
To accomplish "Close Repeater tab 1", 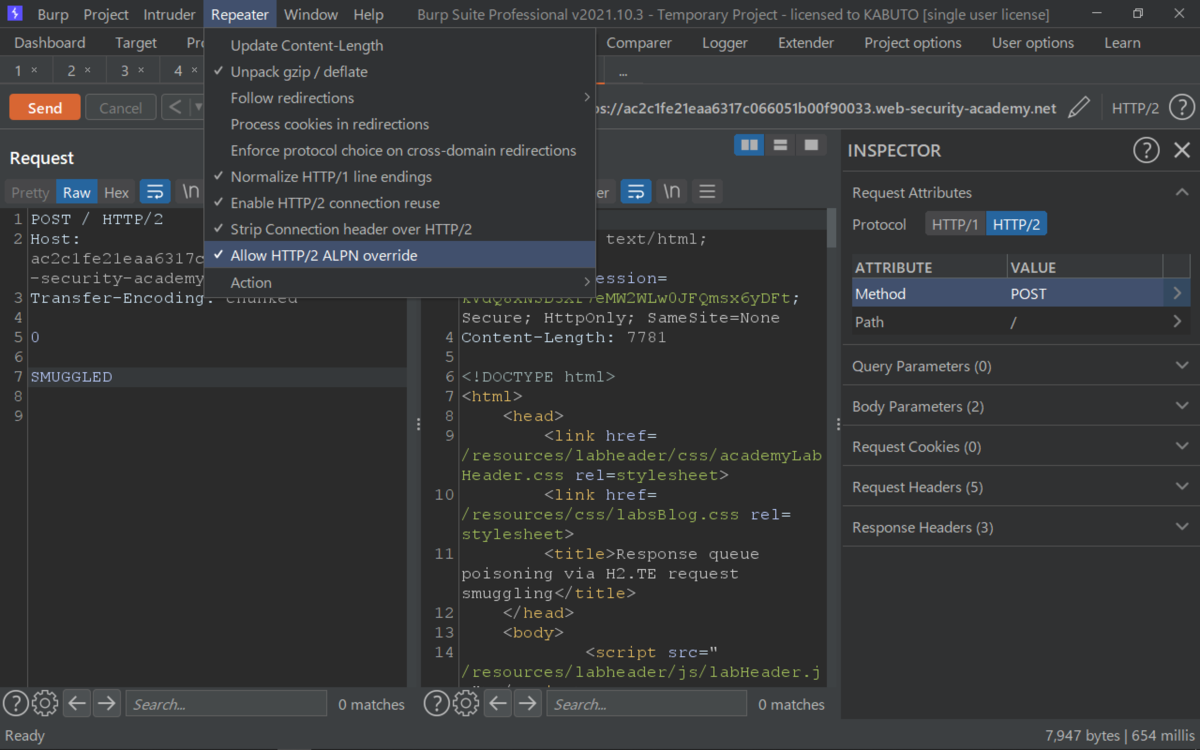I will point(34,70).
